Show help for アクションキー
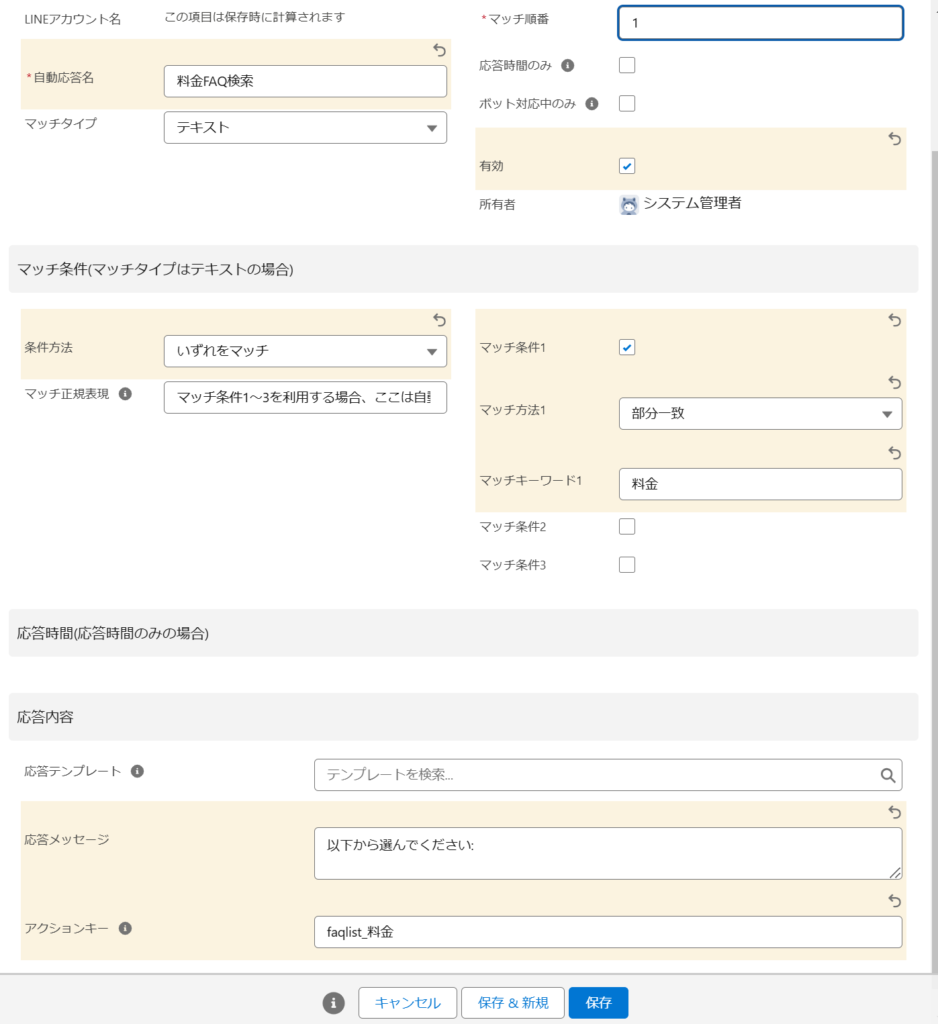938x1024 pixels. point(125,928)
